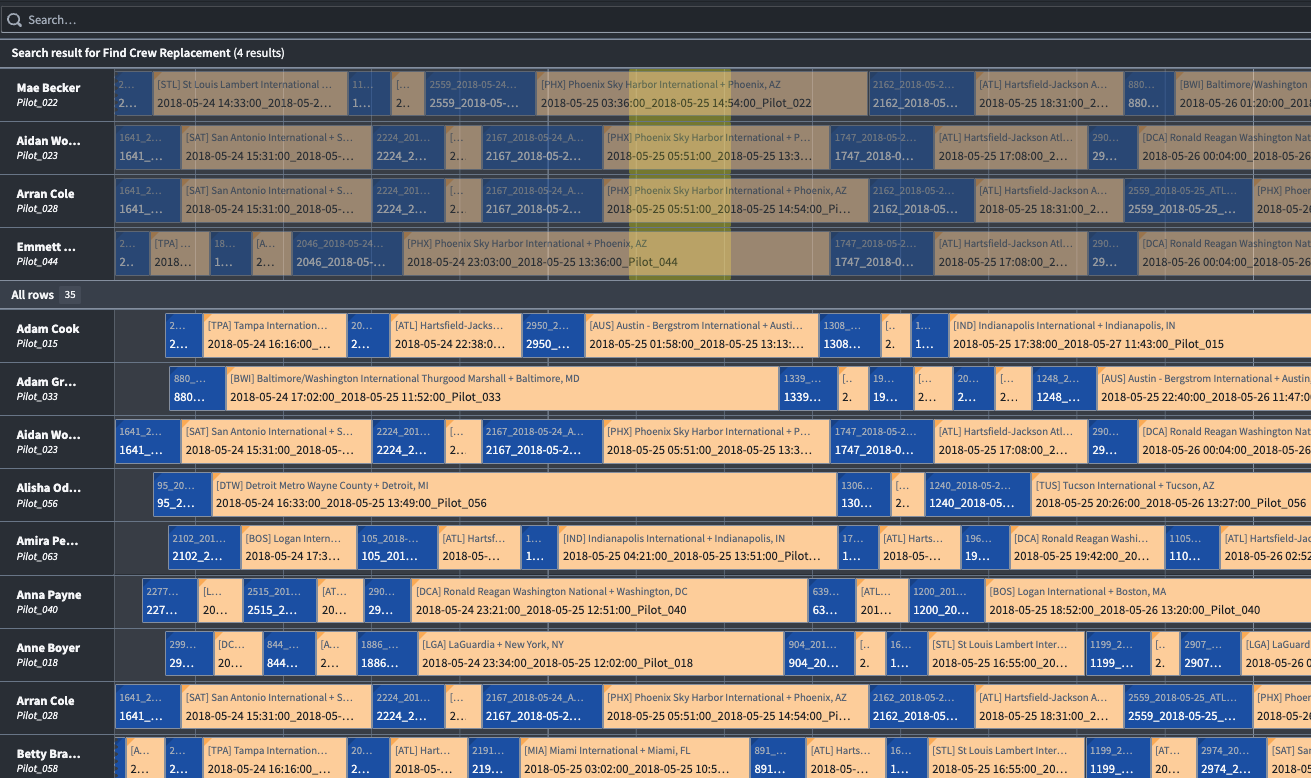Open Adam Cook's Austin-Bergstrom layover bar
The width and height of the screenshot is (1311, 778).
pos(701,336)
